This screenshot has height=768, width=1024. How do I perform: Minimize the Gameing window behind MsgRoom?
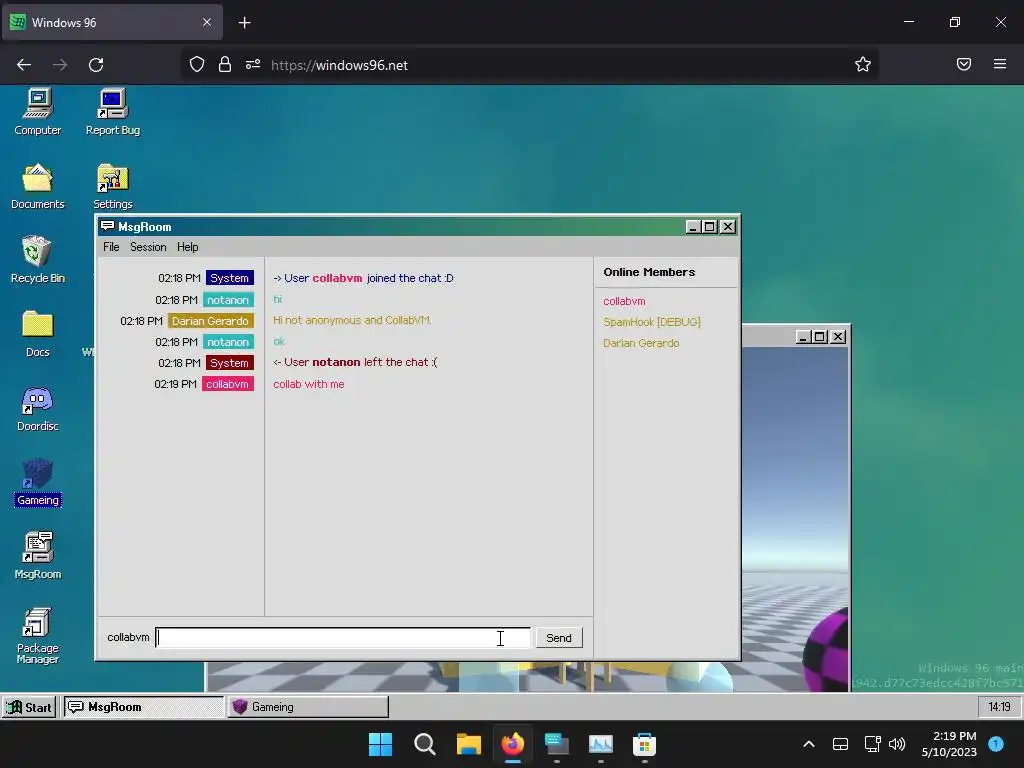click(x=804, y=337)
